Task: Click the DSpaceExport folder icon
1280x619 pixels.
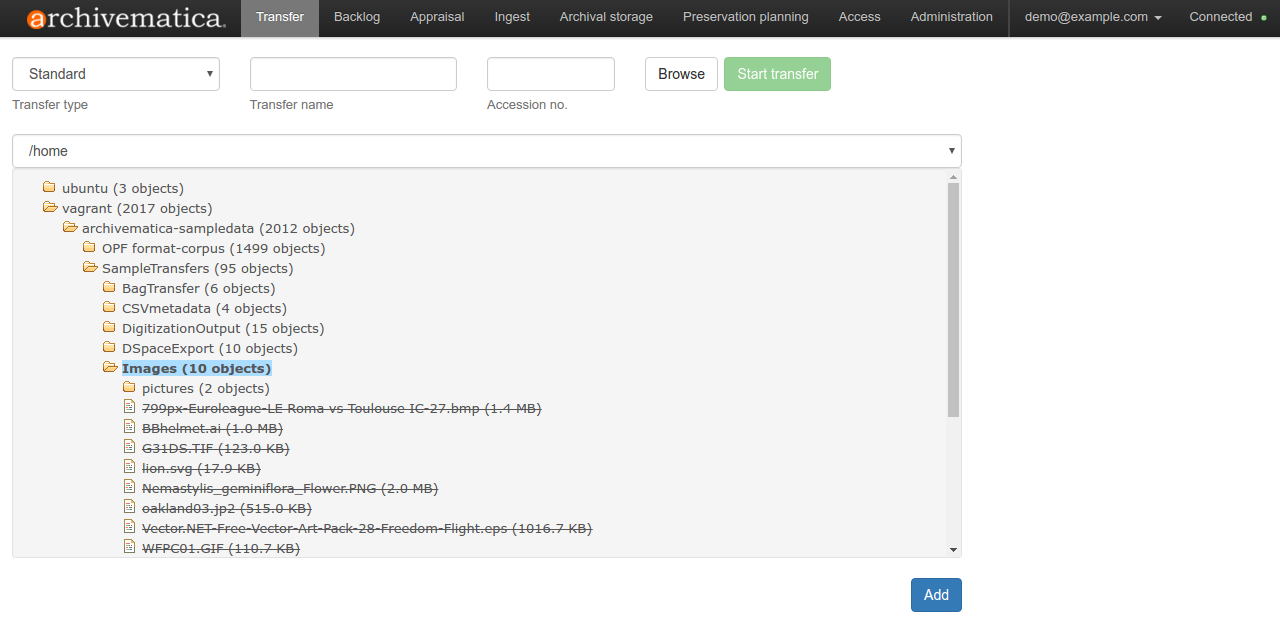Action: [109, 348]
